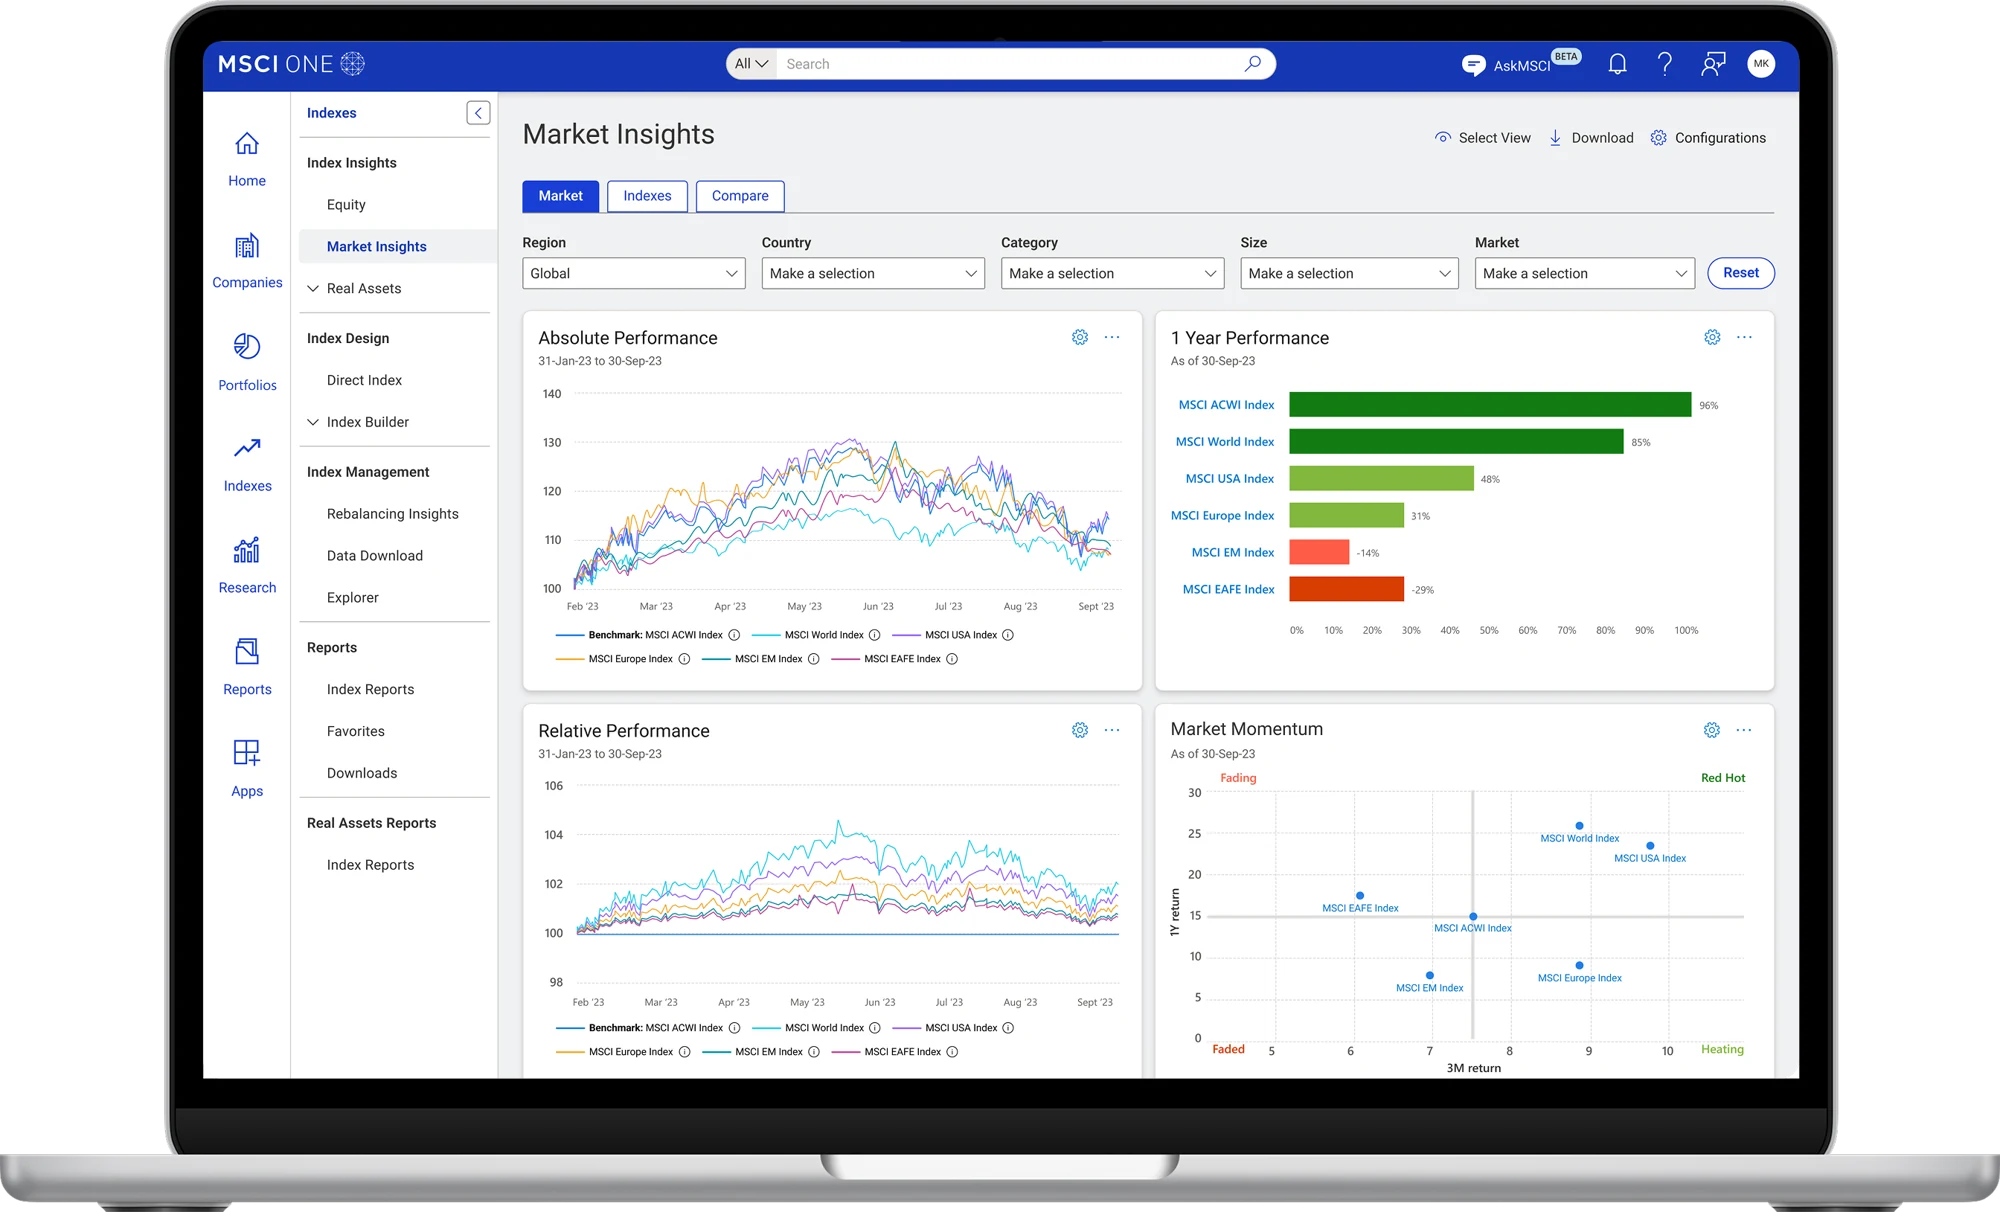
Task: Go to Portfolios via the pie icon
Action: pos(247,363)
